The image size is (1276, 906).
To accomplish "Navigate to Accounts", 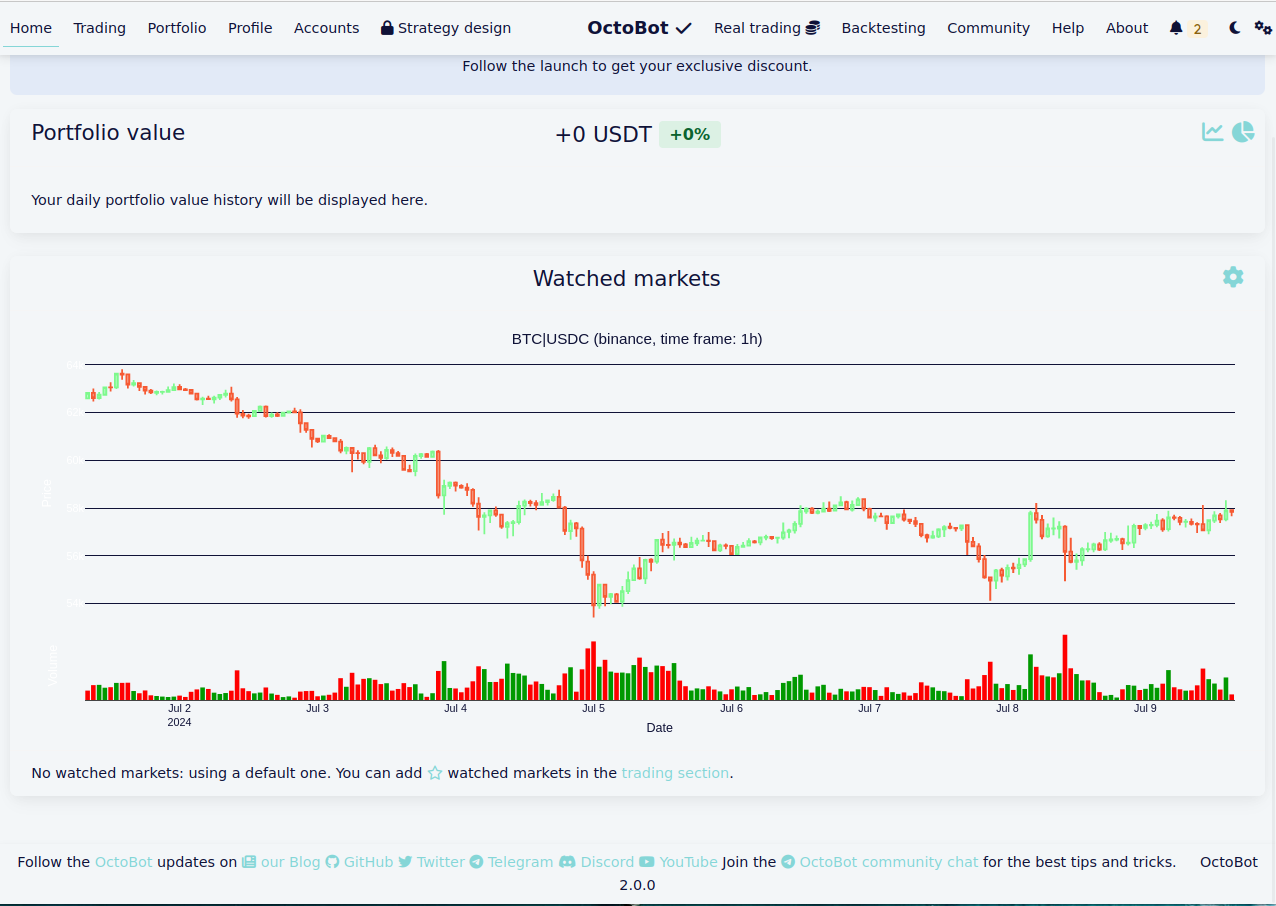I will click(326, 28).
